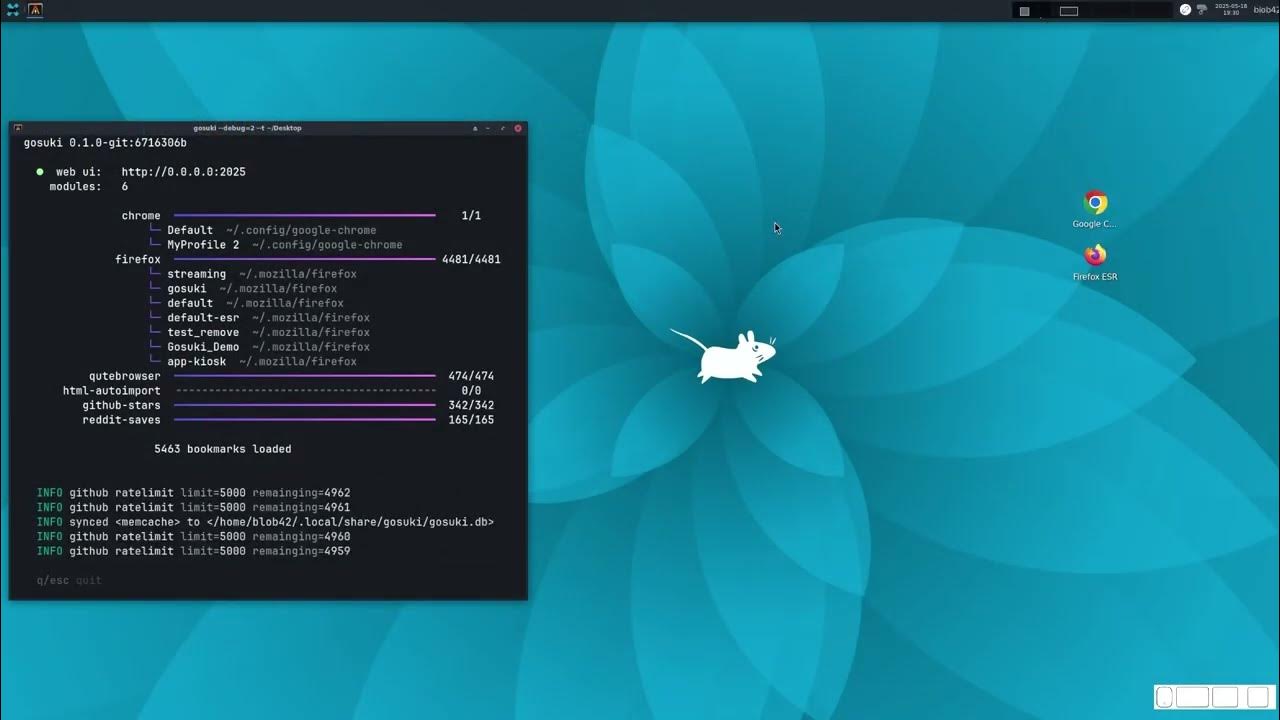Click the q/esc quit hint in terminal

tap(68, 580)
